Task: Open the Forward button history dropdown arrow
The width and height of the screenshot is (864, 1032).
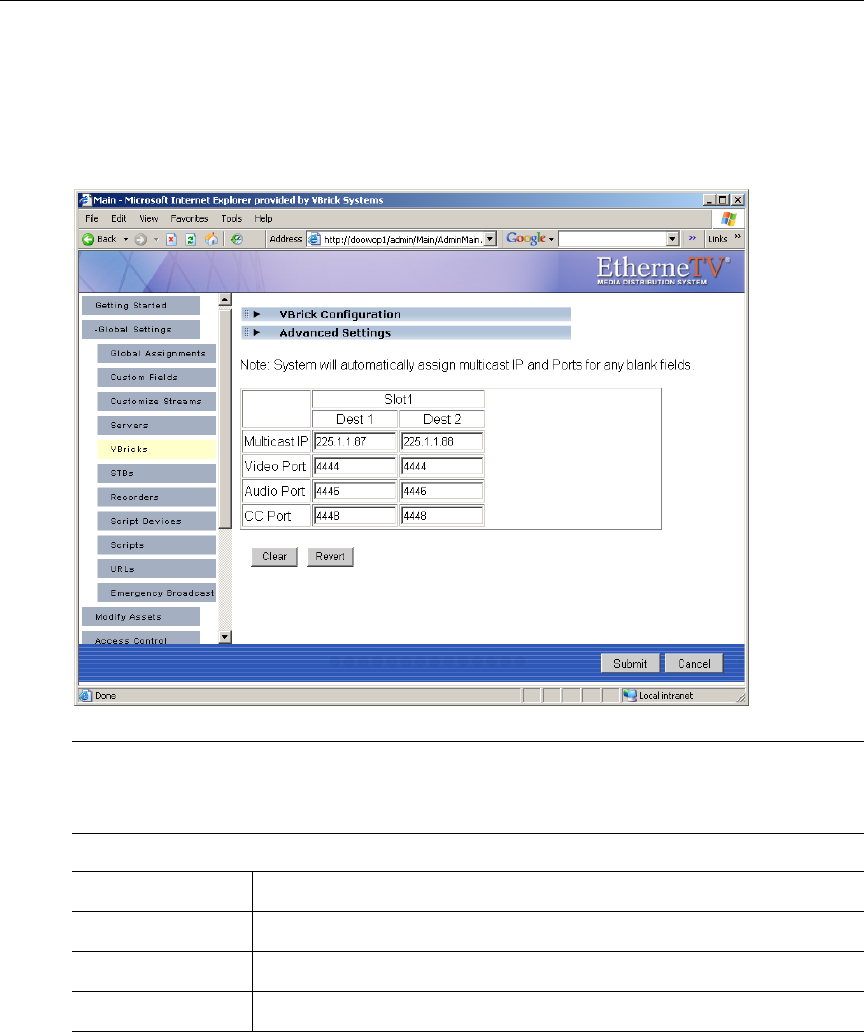Action: tap(156, 240)
